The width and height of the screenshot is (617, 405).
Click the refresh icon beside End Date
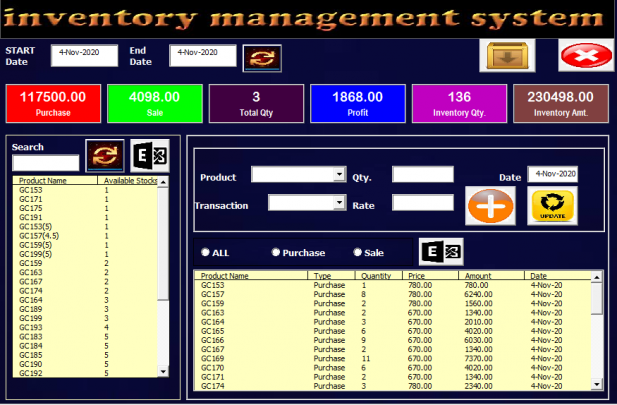pos(262,58)
